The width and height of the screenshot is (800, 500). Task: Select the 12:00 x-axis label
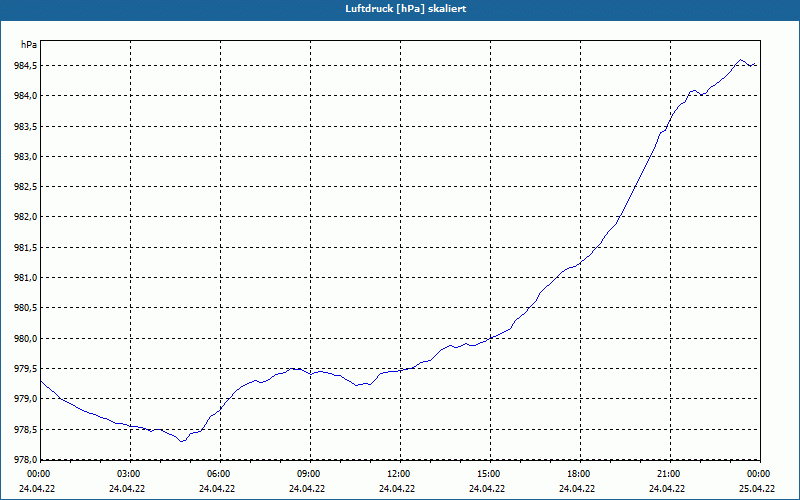point(401,474)
